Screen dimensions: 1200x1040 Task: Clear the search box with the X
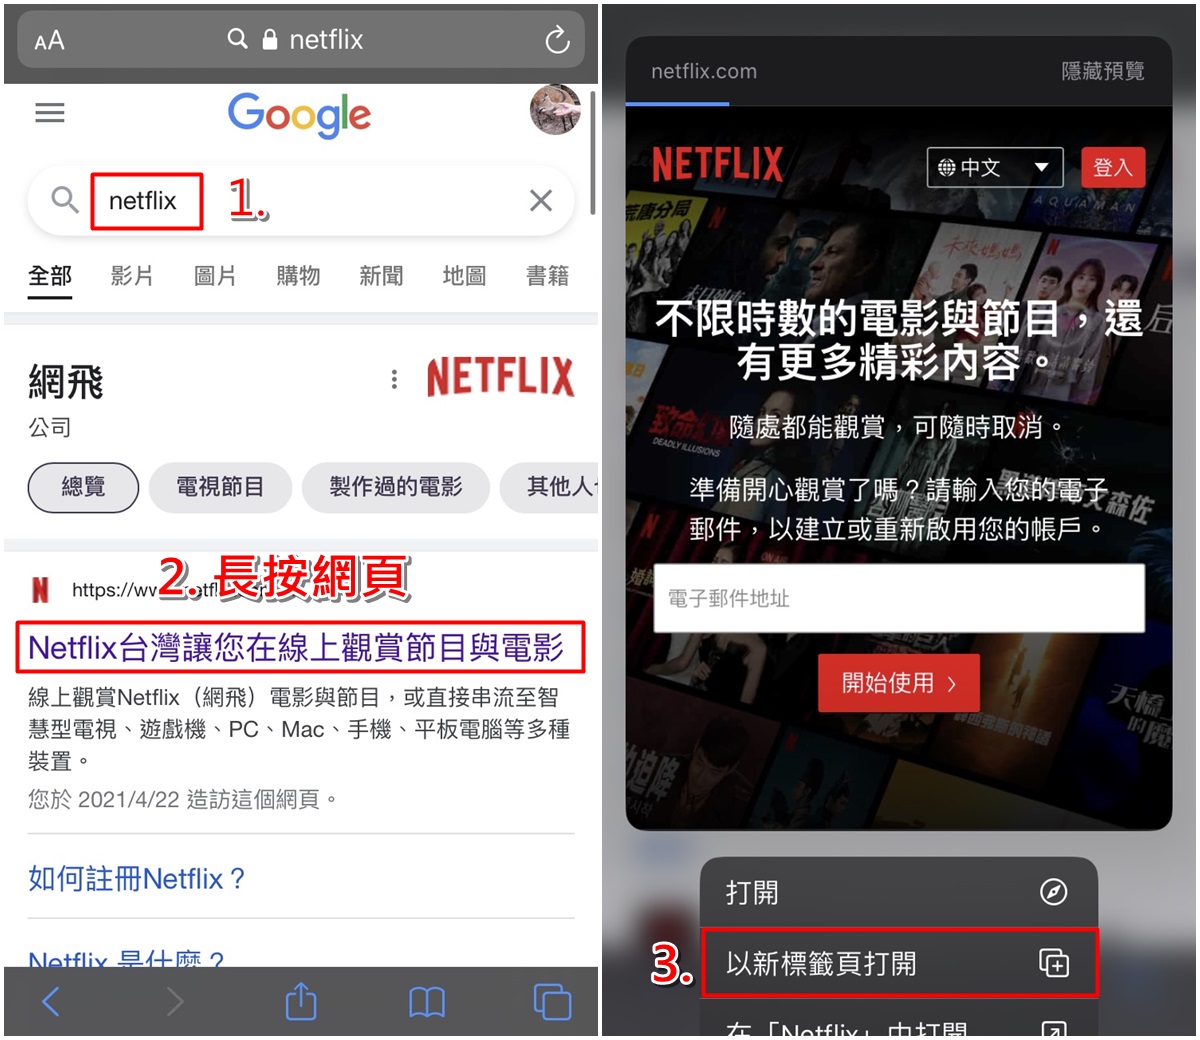541,200
